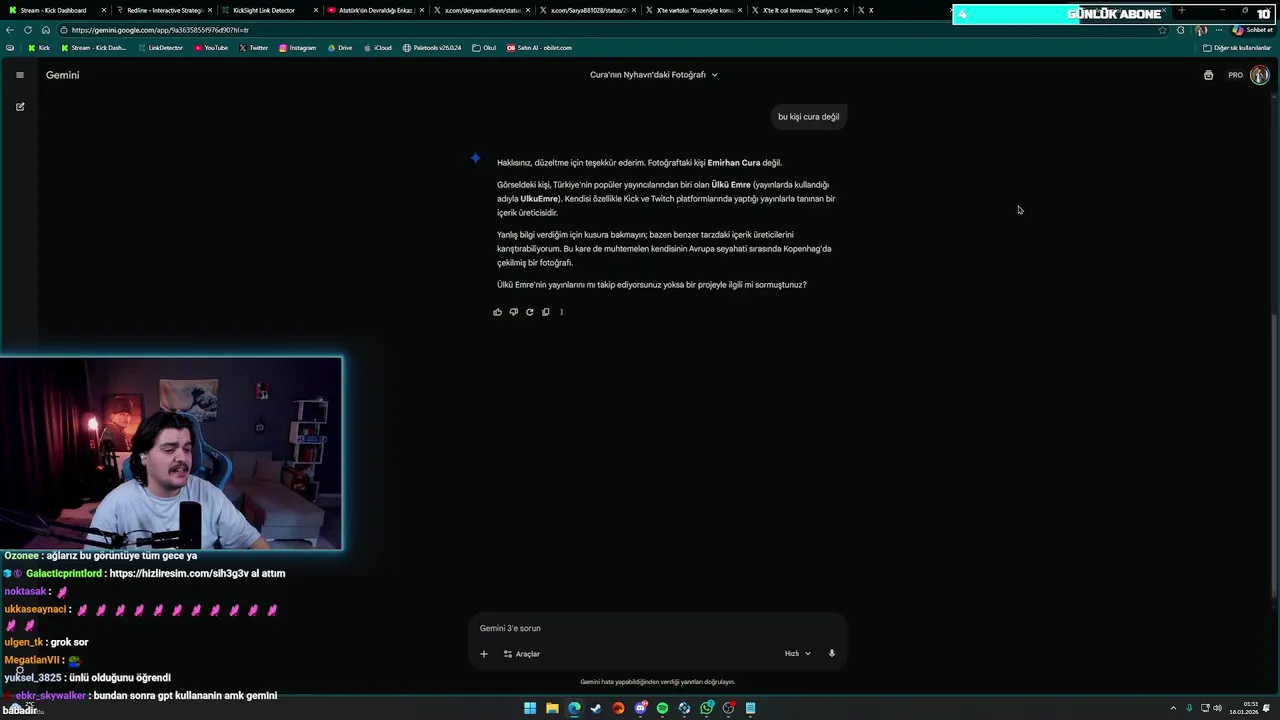Switch to the x.com/Sarya881028 status tab
Screen dimensions: 1280x720
(x=589, y=10)
